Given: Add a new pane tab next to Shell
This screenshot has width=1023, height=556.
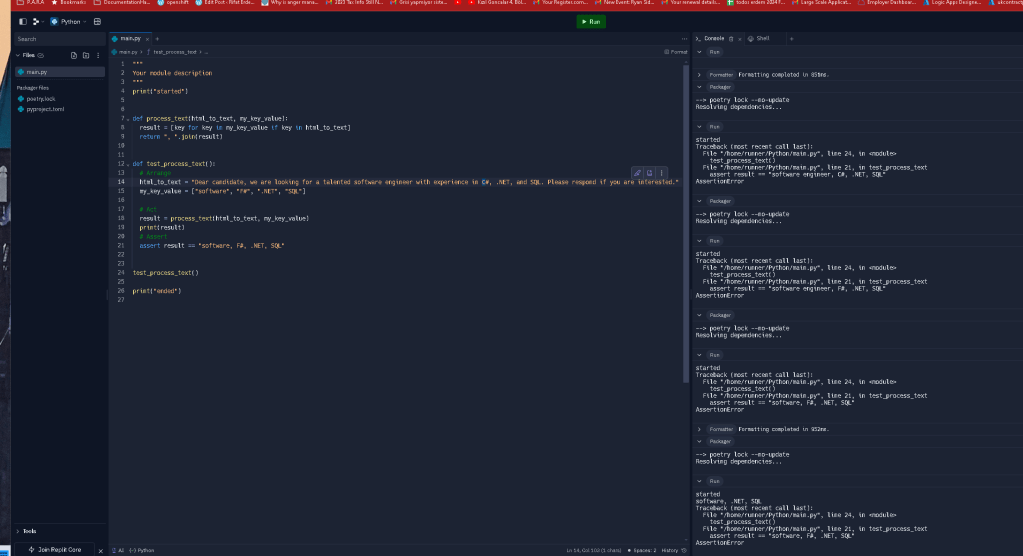Looking at the screenshot, I should tap(791, 39).
